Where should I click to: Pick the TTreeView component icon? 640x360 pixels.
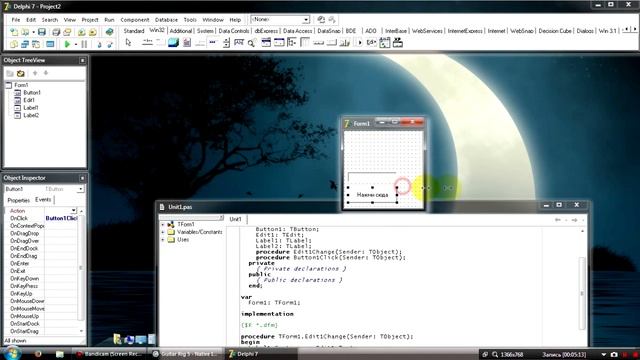click(x=292, y=42)
